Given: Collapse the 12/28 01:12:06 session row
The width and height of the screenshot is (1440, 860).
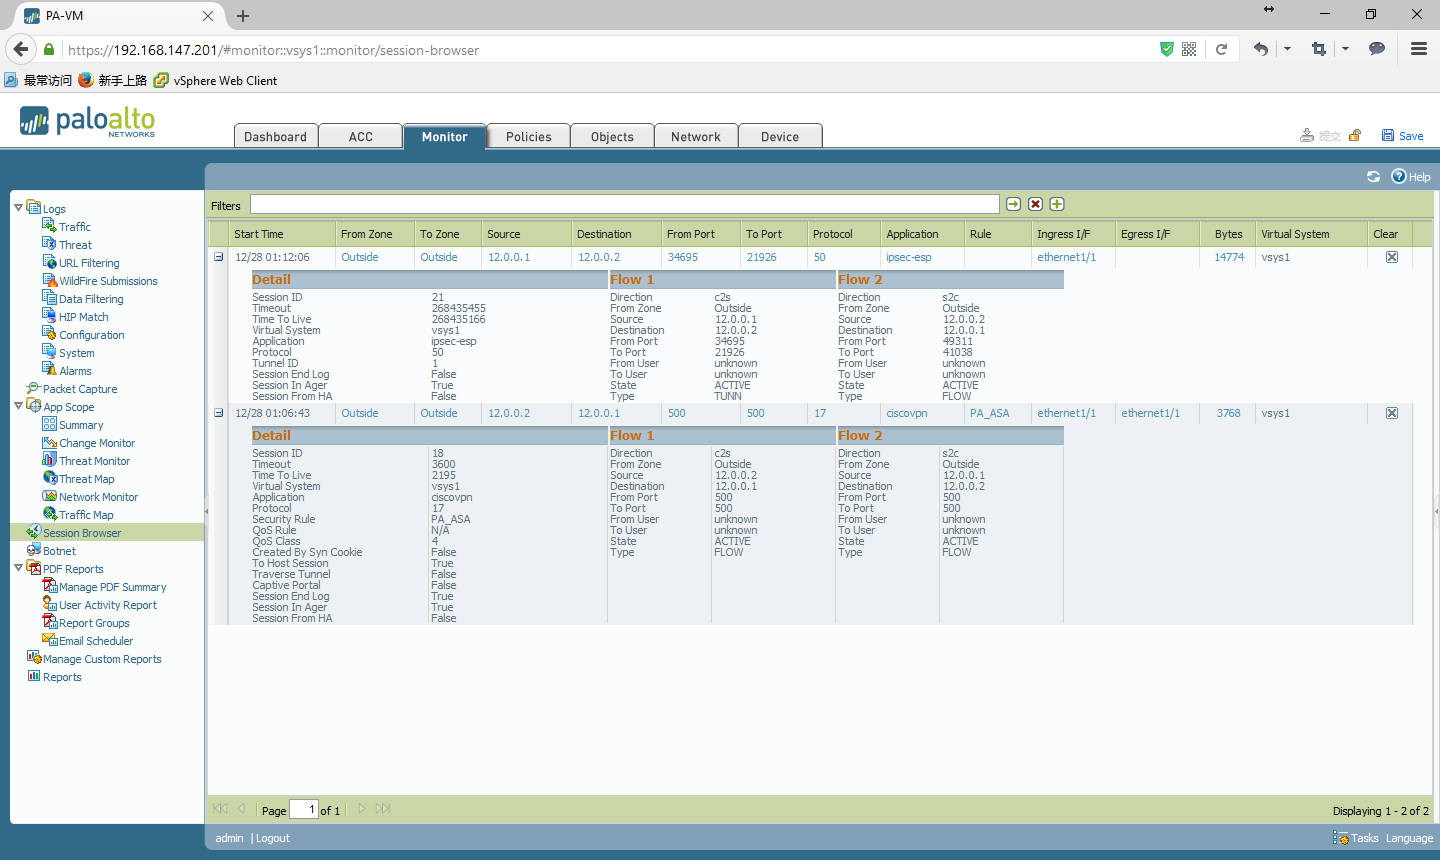Looking at the screenshot, I should 218,257.
